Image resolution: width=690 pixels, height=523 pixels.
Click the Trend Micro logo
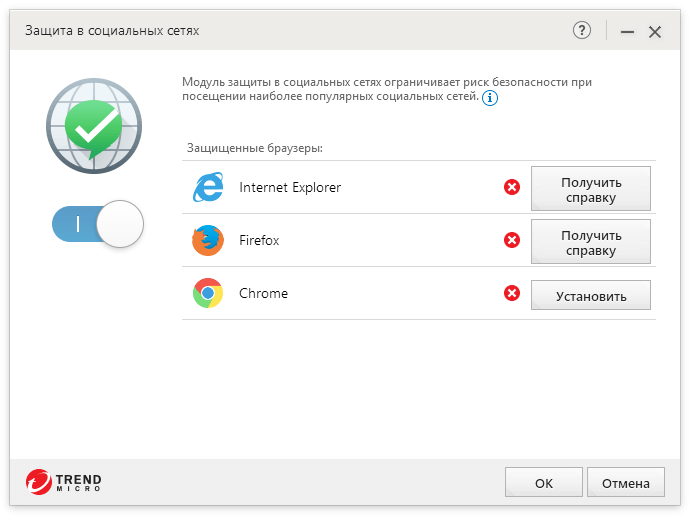point(63,484)
